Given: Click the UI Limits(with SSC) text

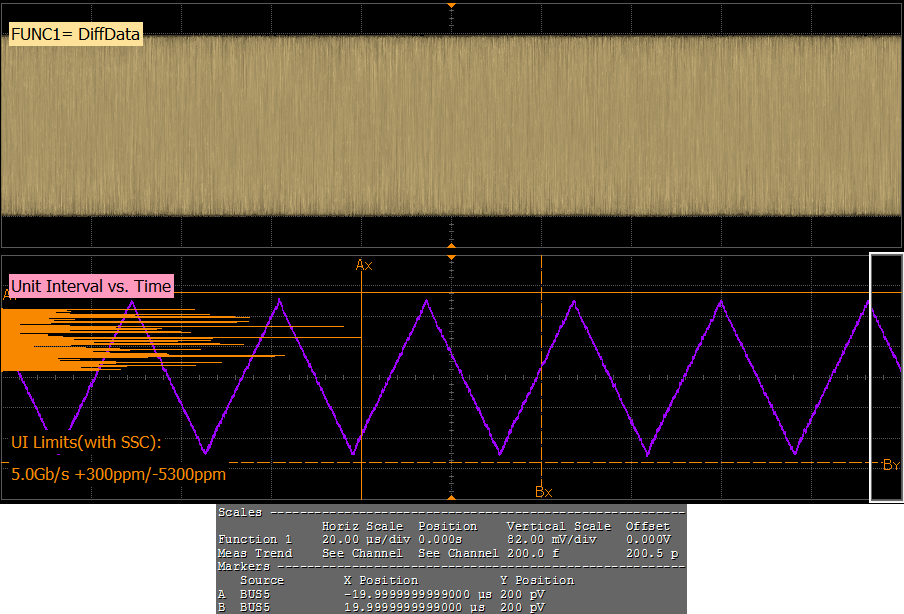Looking at the screenshot, I should [86, 442].
